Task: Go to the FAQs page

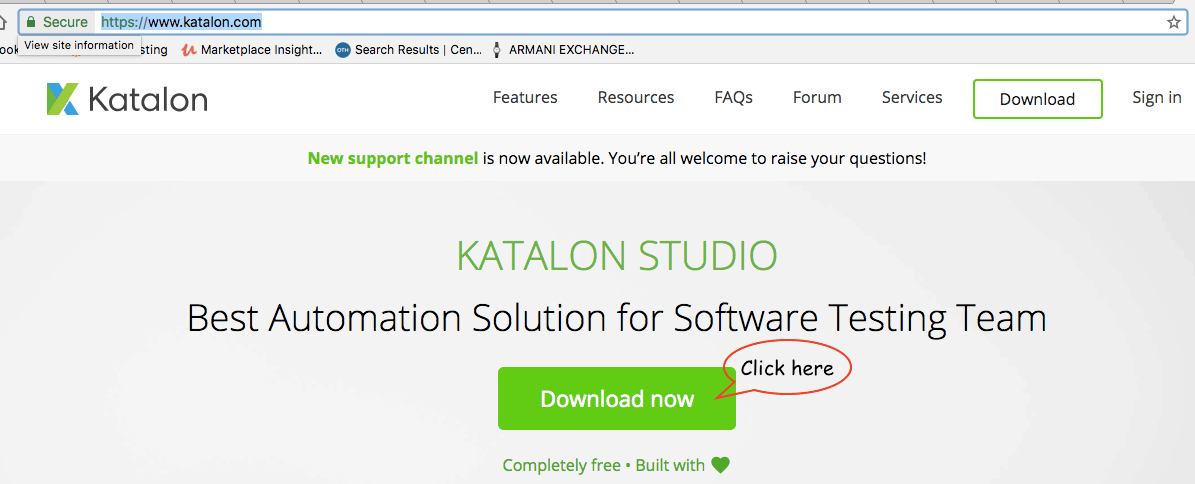Action: (733, 98)
